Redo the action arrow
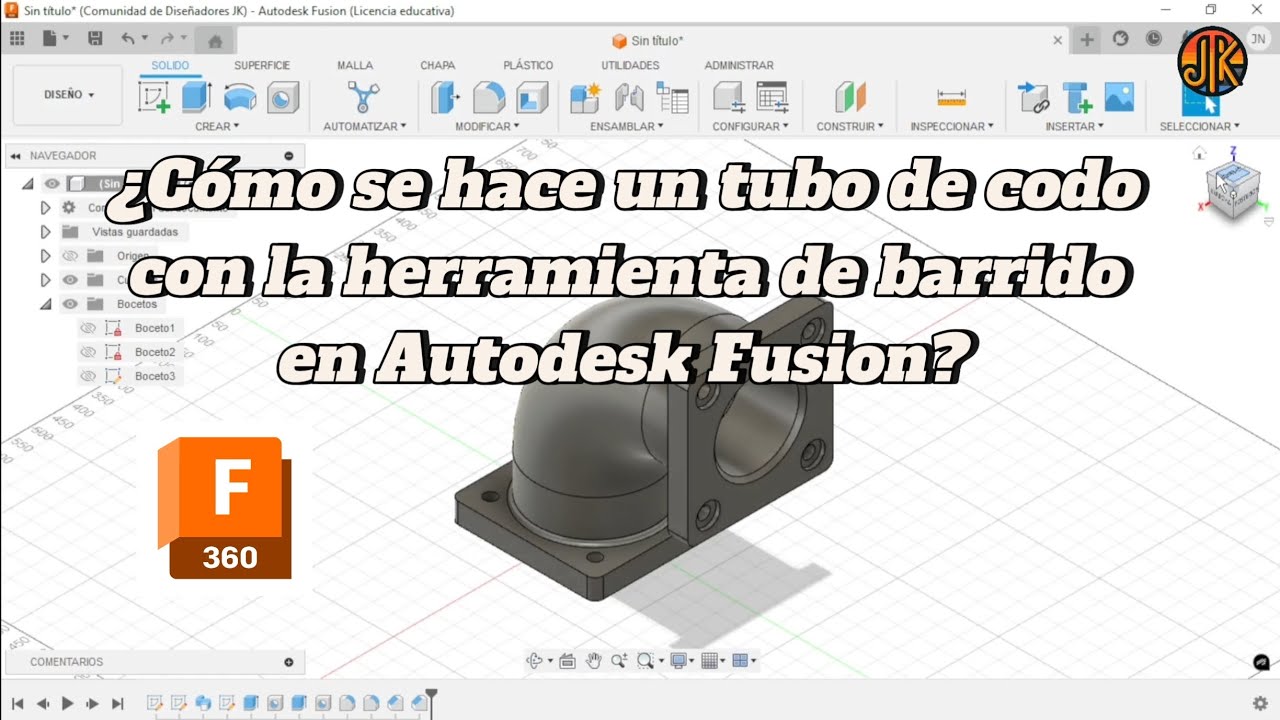1280x720 pixels. (167, 39)
